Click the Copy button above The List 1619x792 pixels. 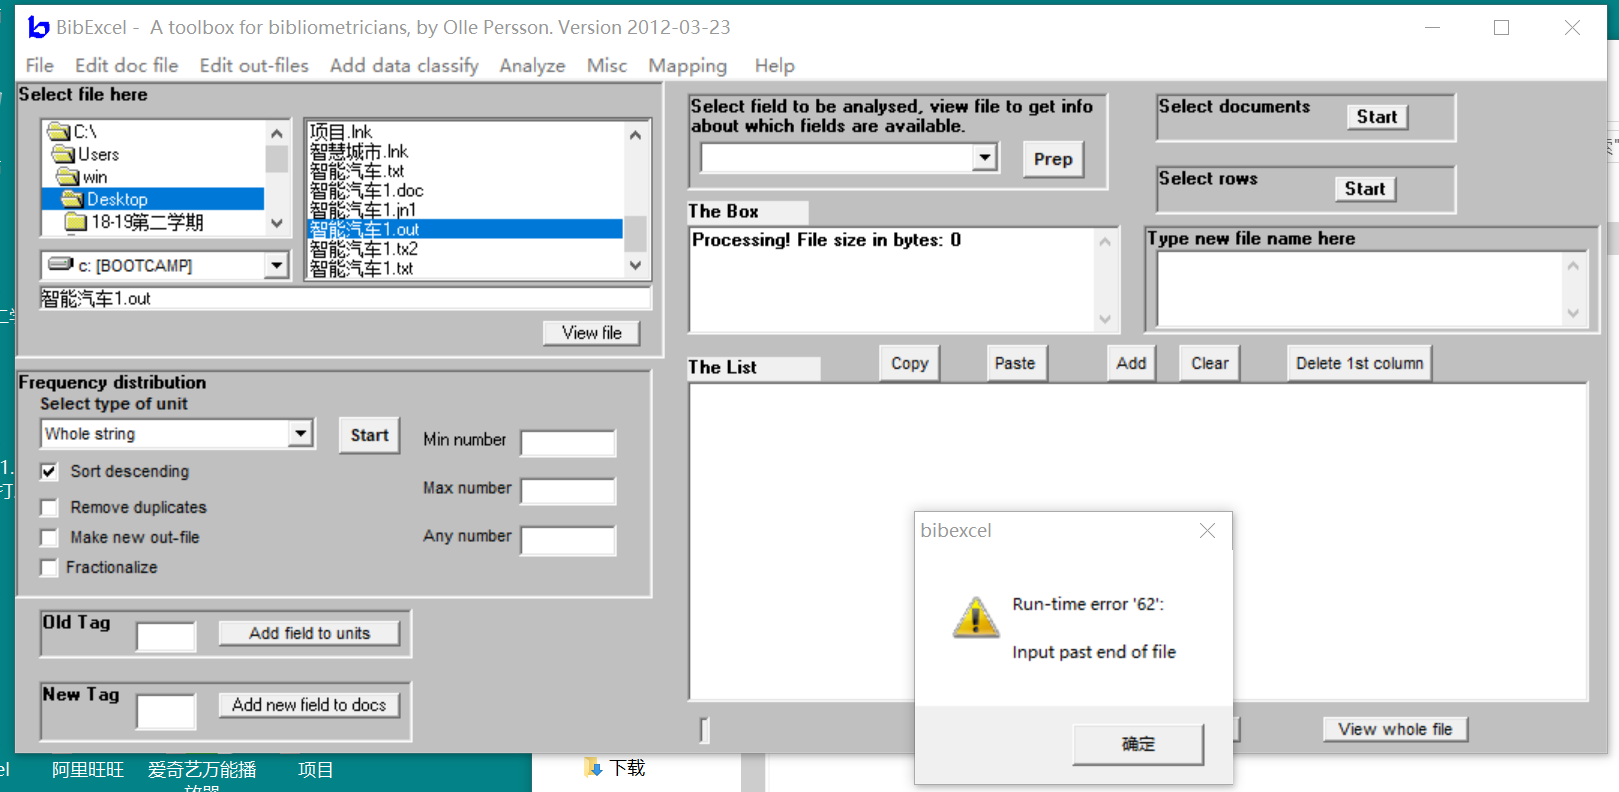point(910,363)
